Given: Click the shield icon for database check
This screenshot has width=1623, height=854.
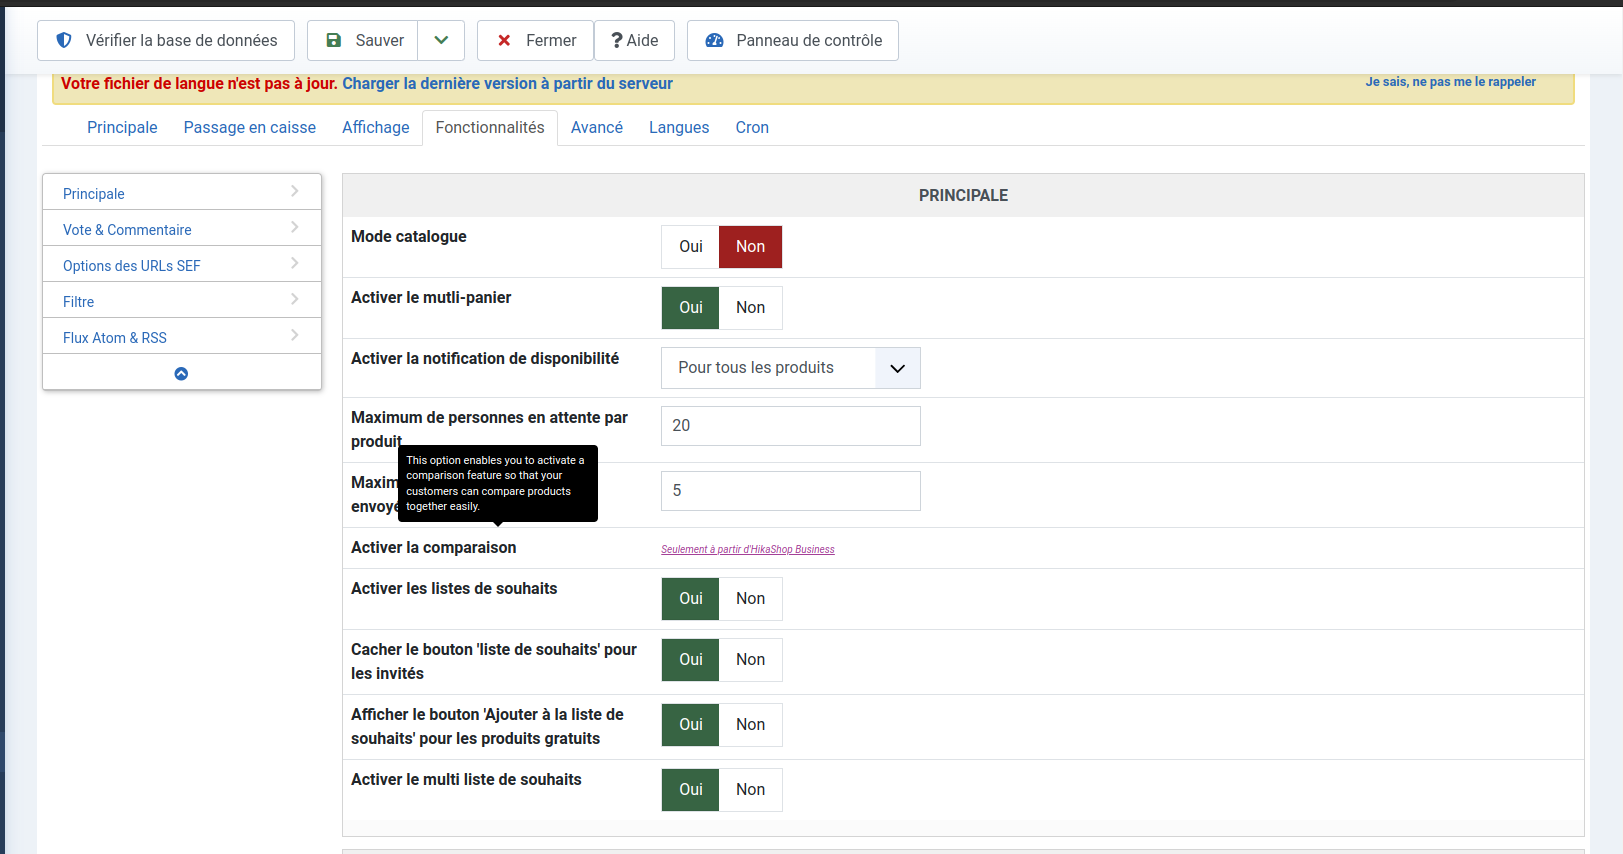Looking at the screenshot, I should tap(64, 40).
